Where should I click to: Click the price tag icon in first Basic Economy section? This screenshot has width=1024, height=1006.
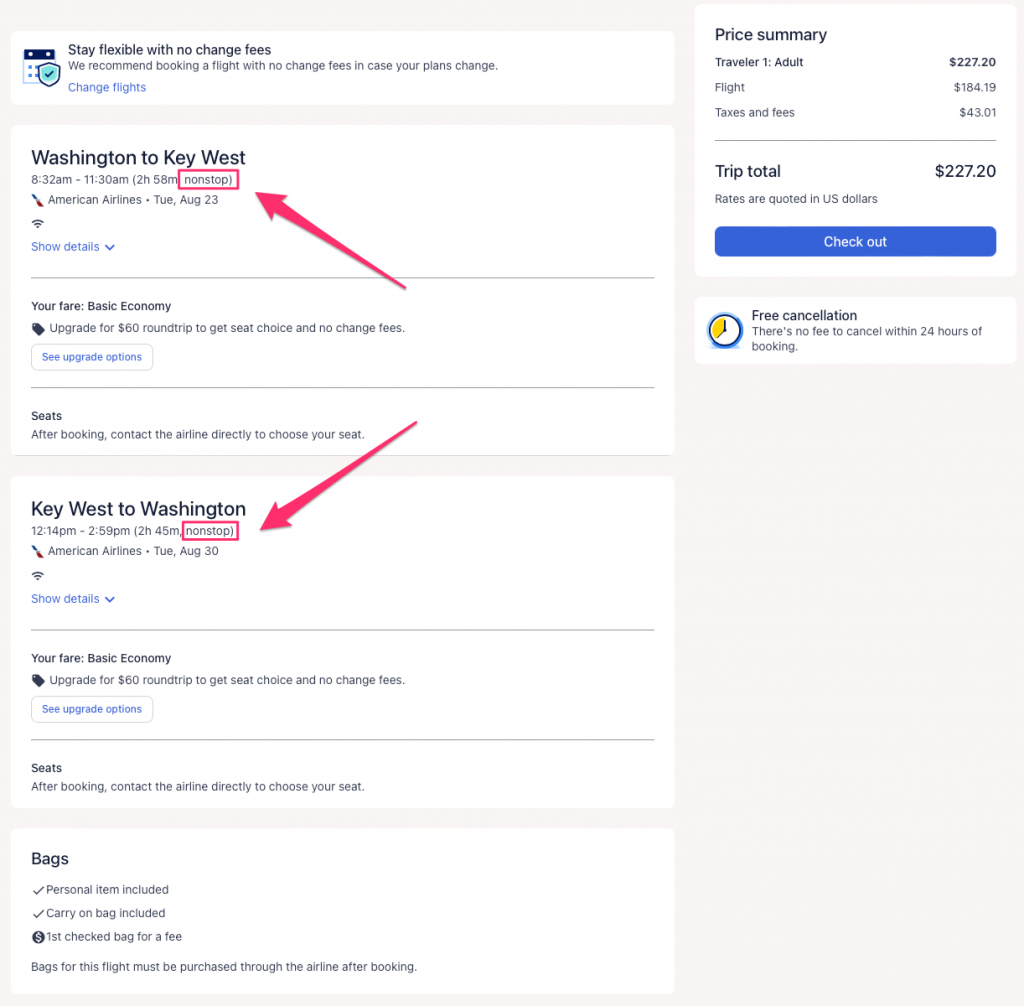click(x=38, y=328)
